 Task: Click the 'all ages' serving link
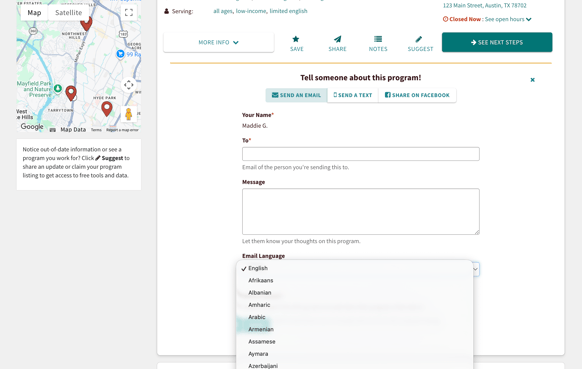tap(223, 11)
